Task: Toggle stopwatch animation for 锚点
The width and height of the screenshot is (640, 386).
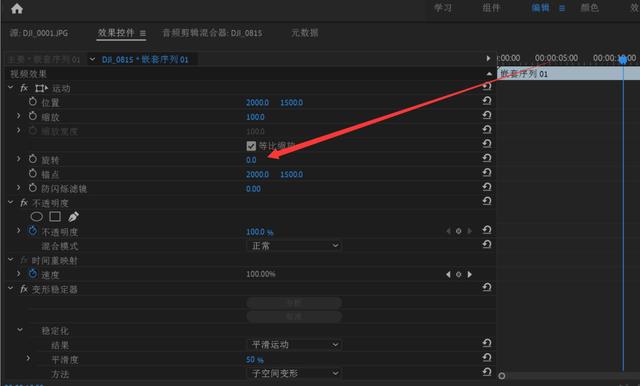Action: (x=33, y=173)
